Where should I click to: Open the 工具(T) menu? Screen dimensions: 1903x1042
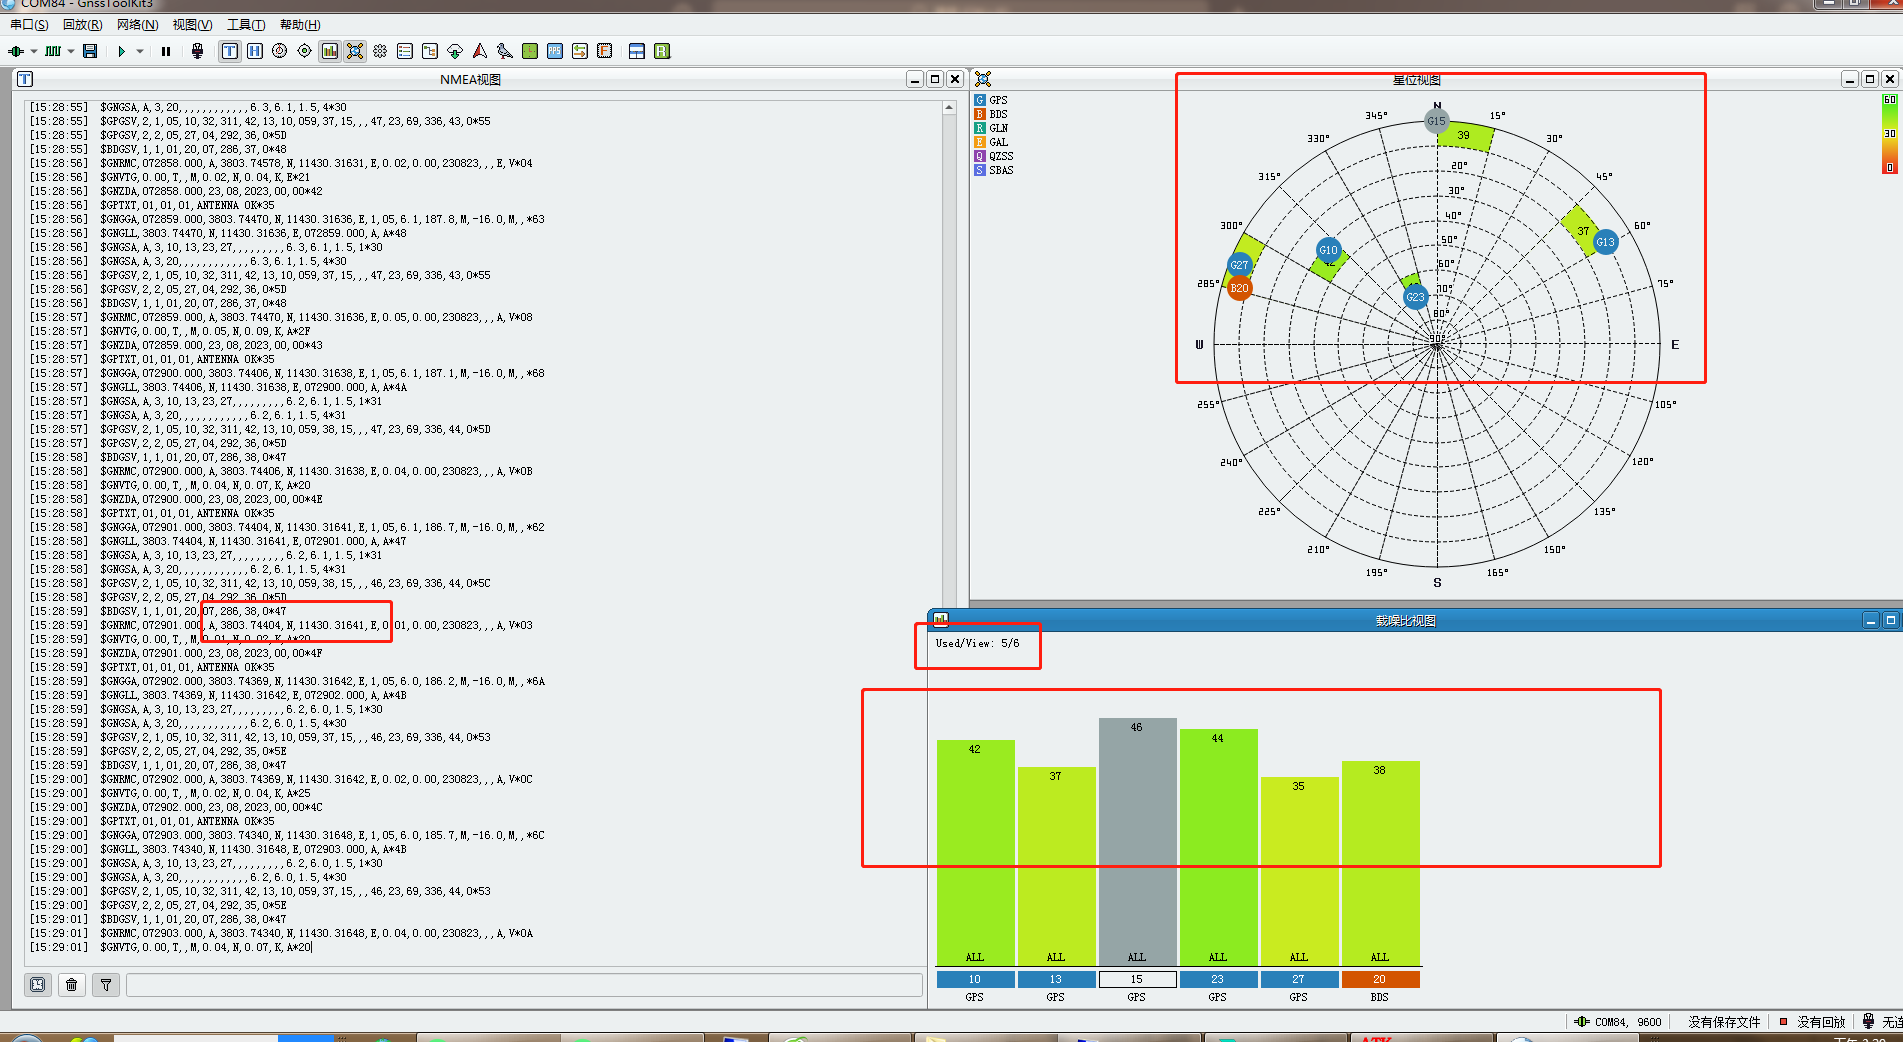[246, 25]
